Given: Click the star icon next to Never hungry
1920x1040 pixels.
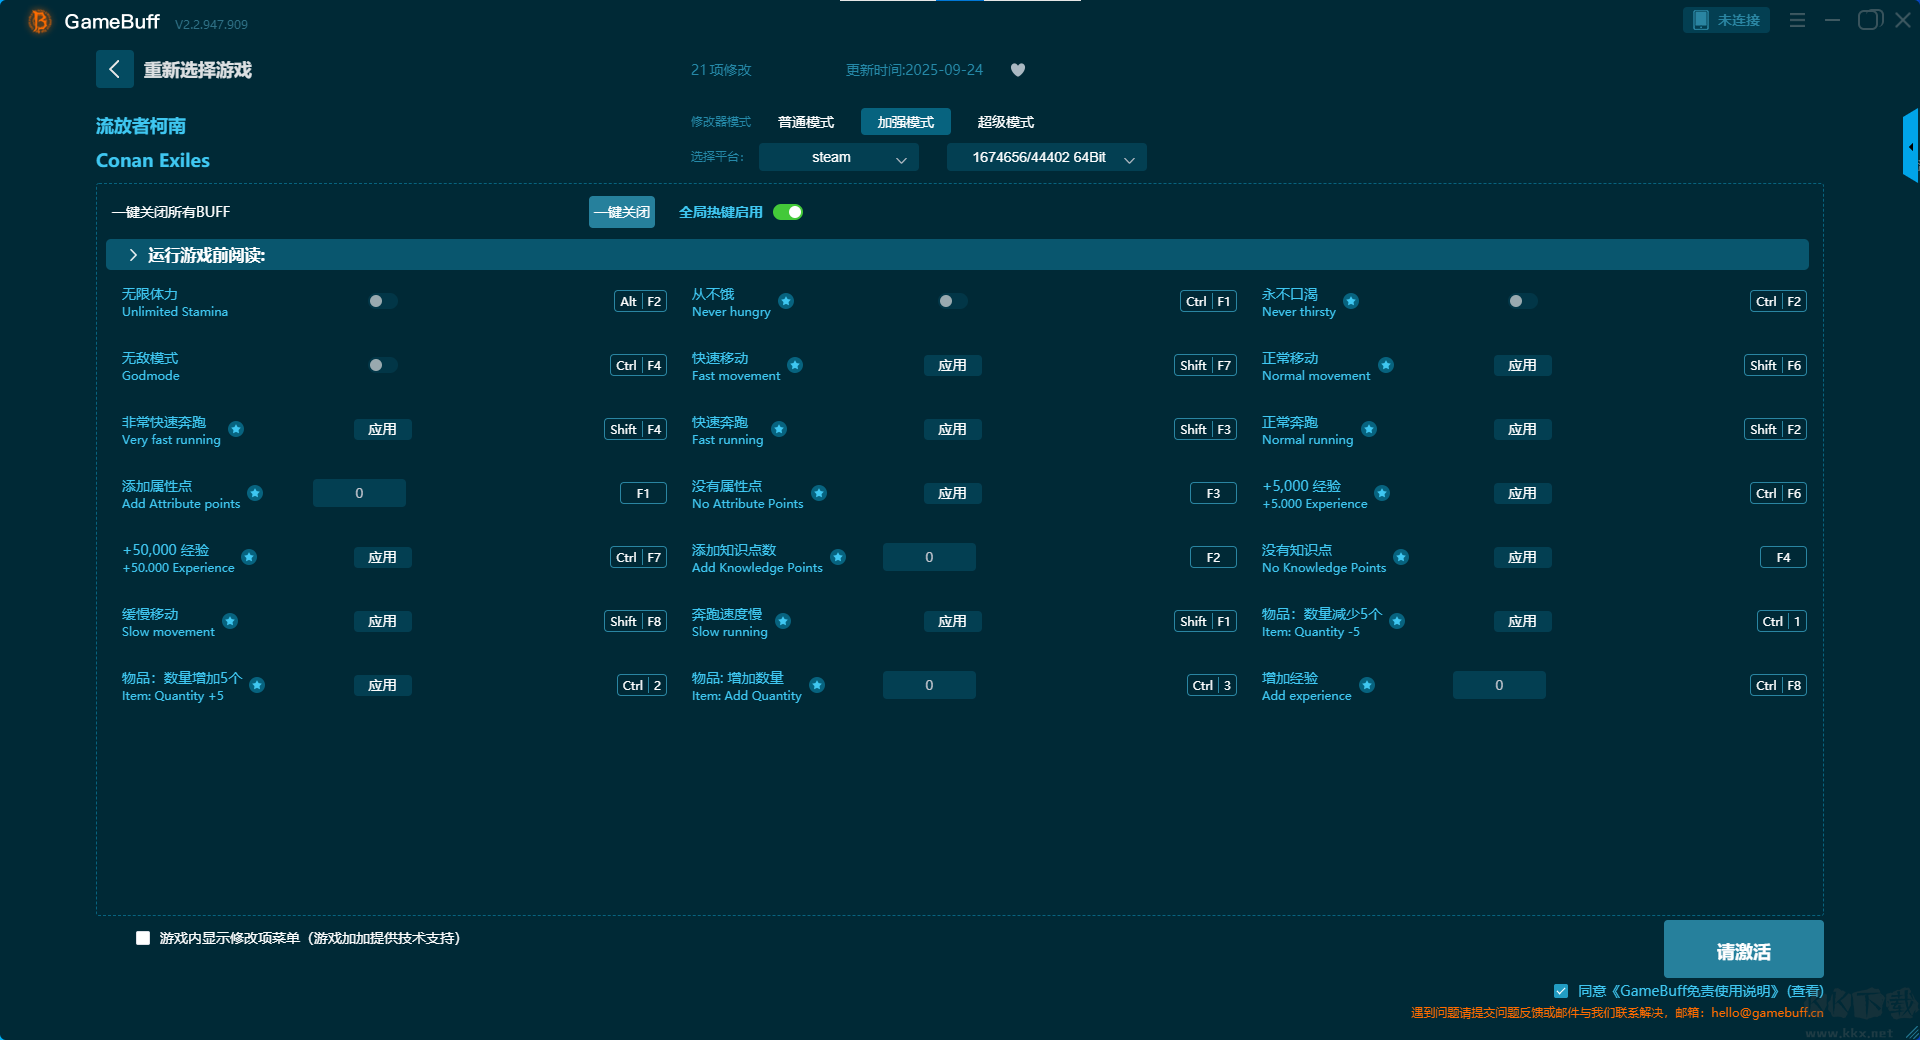Looking at the screenshot, I should click(x=786, y=301).
